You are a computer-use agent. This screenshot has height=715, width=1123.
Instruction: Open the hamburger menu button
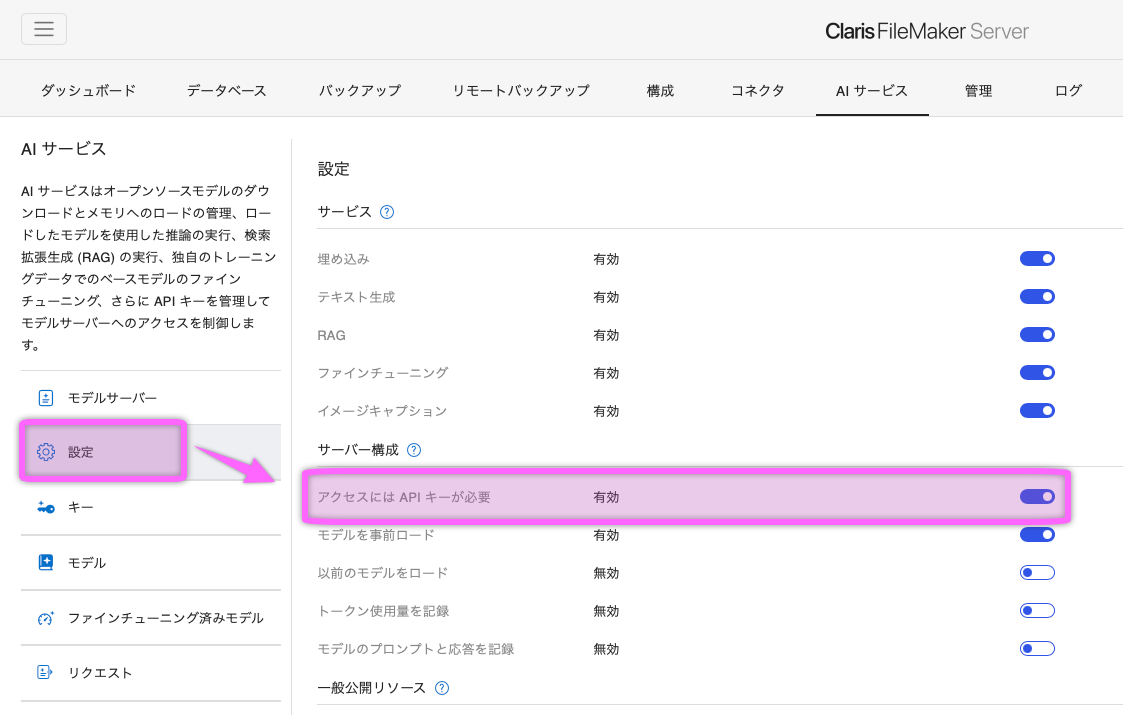point(44,29)
